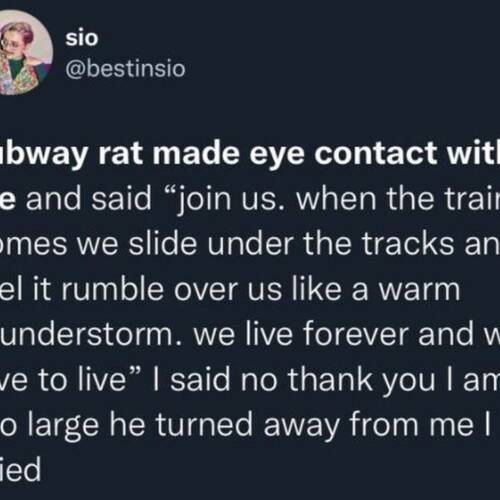This screenshot has height=500, width=500.
Task: Click the phrase "we live forever"
Action: point(301,334)
